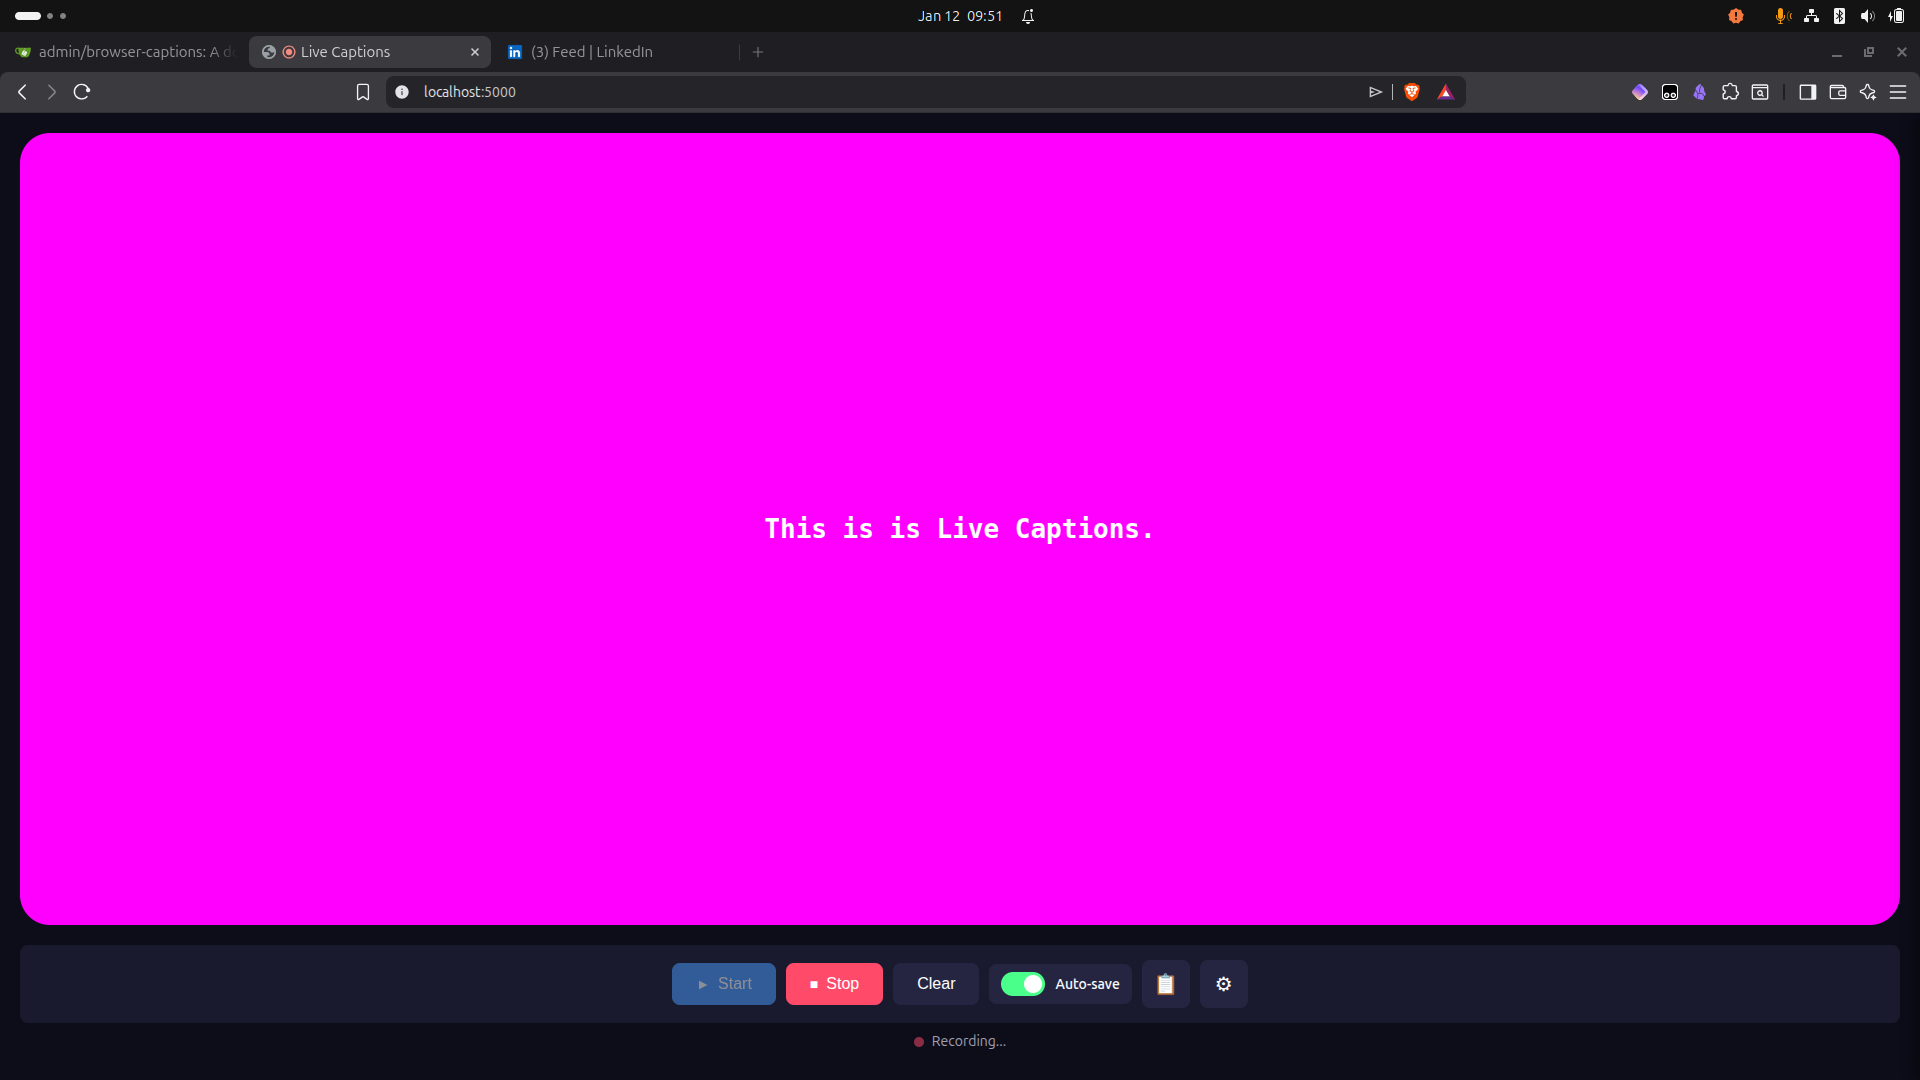
Task: Turn off the Auto-save toggle
Action: tap(1022, 984)
